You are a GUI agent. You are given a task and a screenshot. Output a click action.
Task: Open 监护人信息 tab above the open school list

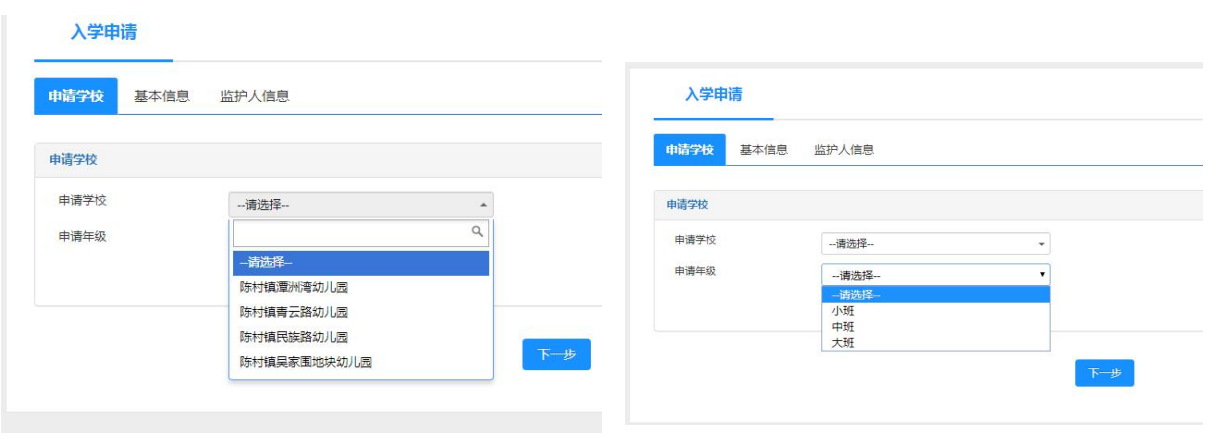pyautogui.click(x=255, y=97)
